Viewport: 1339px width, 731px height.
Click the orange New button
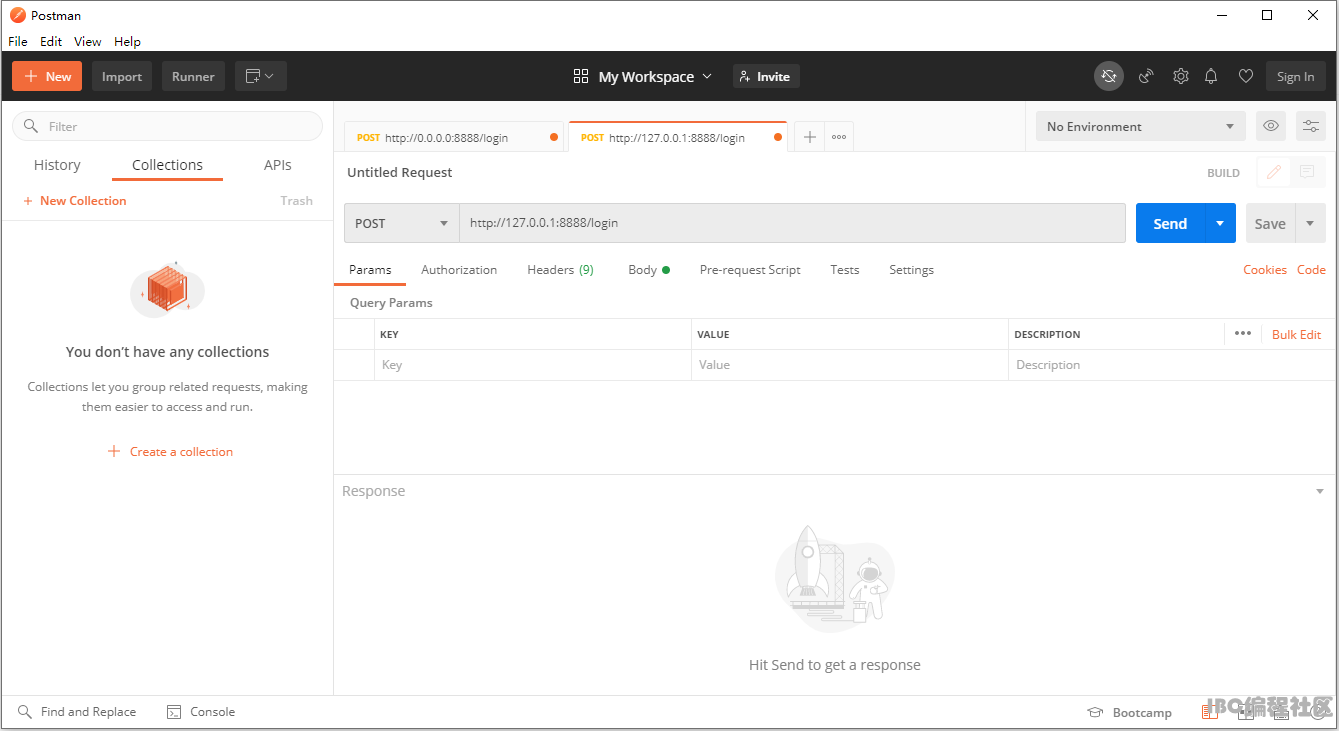[47, 76]
